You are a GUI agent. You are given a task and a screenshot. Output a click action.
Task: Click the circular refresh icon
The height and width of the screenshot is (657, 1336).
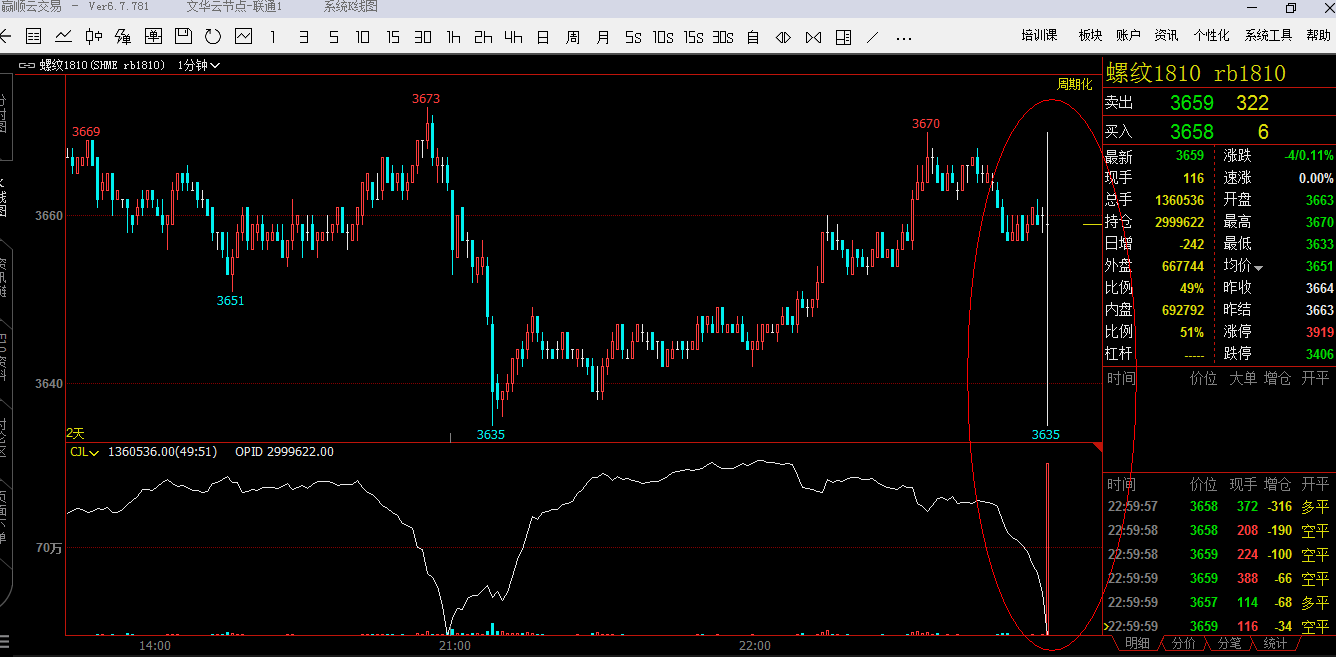click(x=213, y=37)
